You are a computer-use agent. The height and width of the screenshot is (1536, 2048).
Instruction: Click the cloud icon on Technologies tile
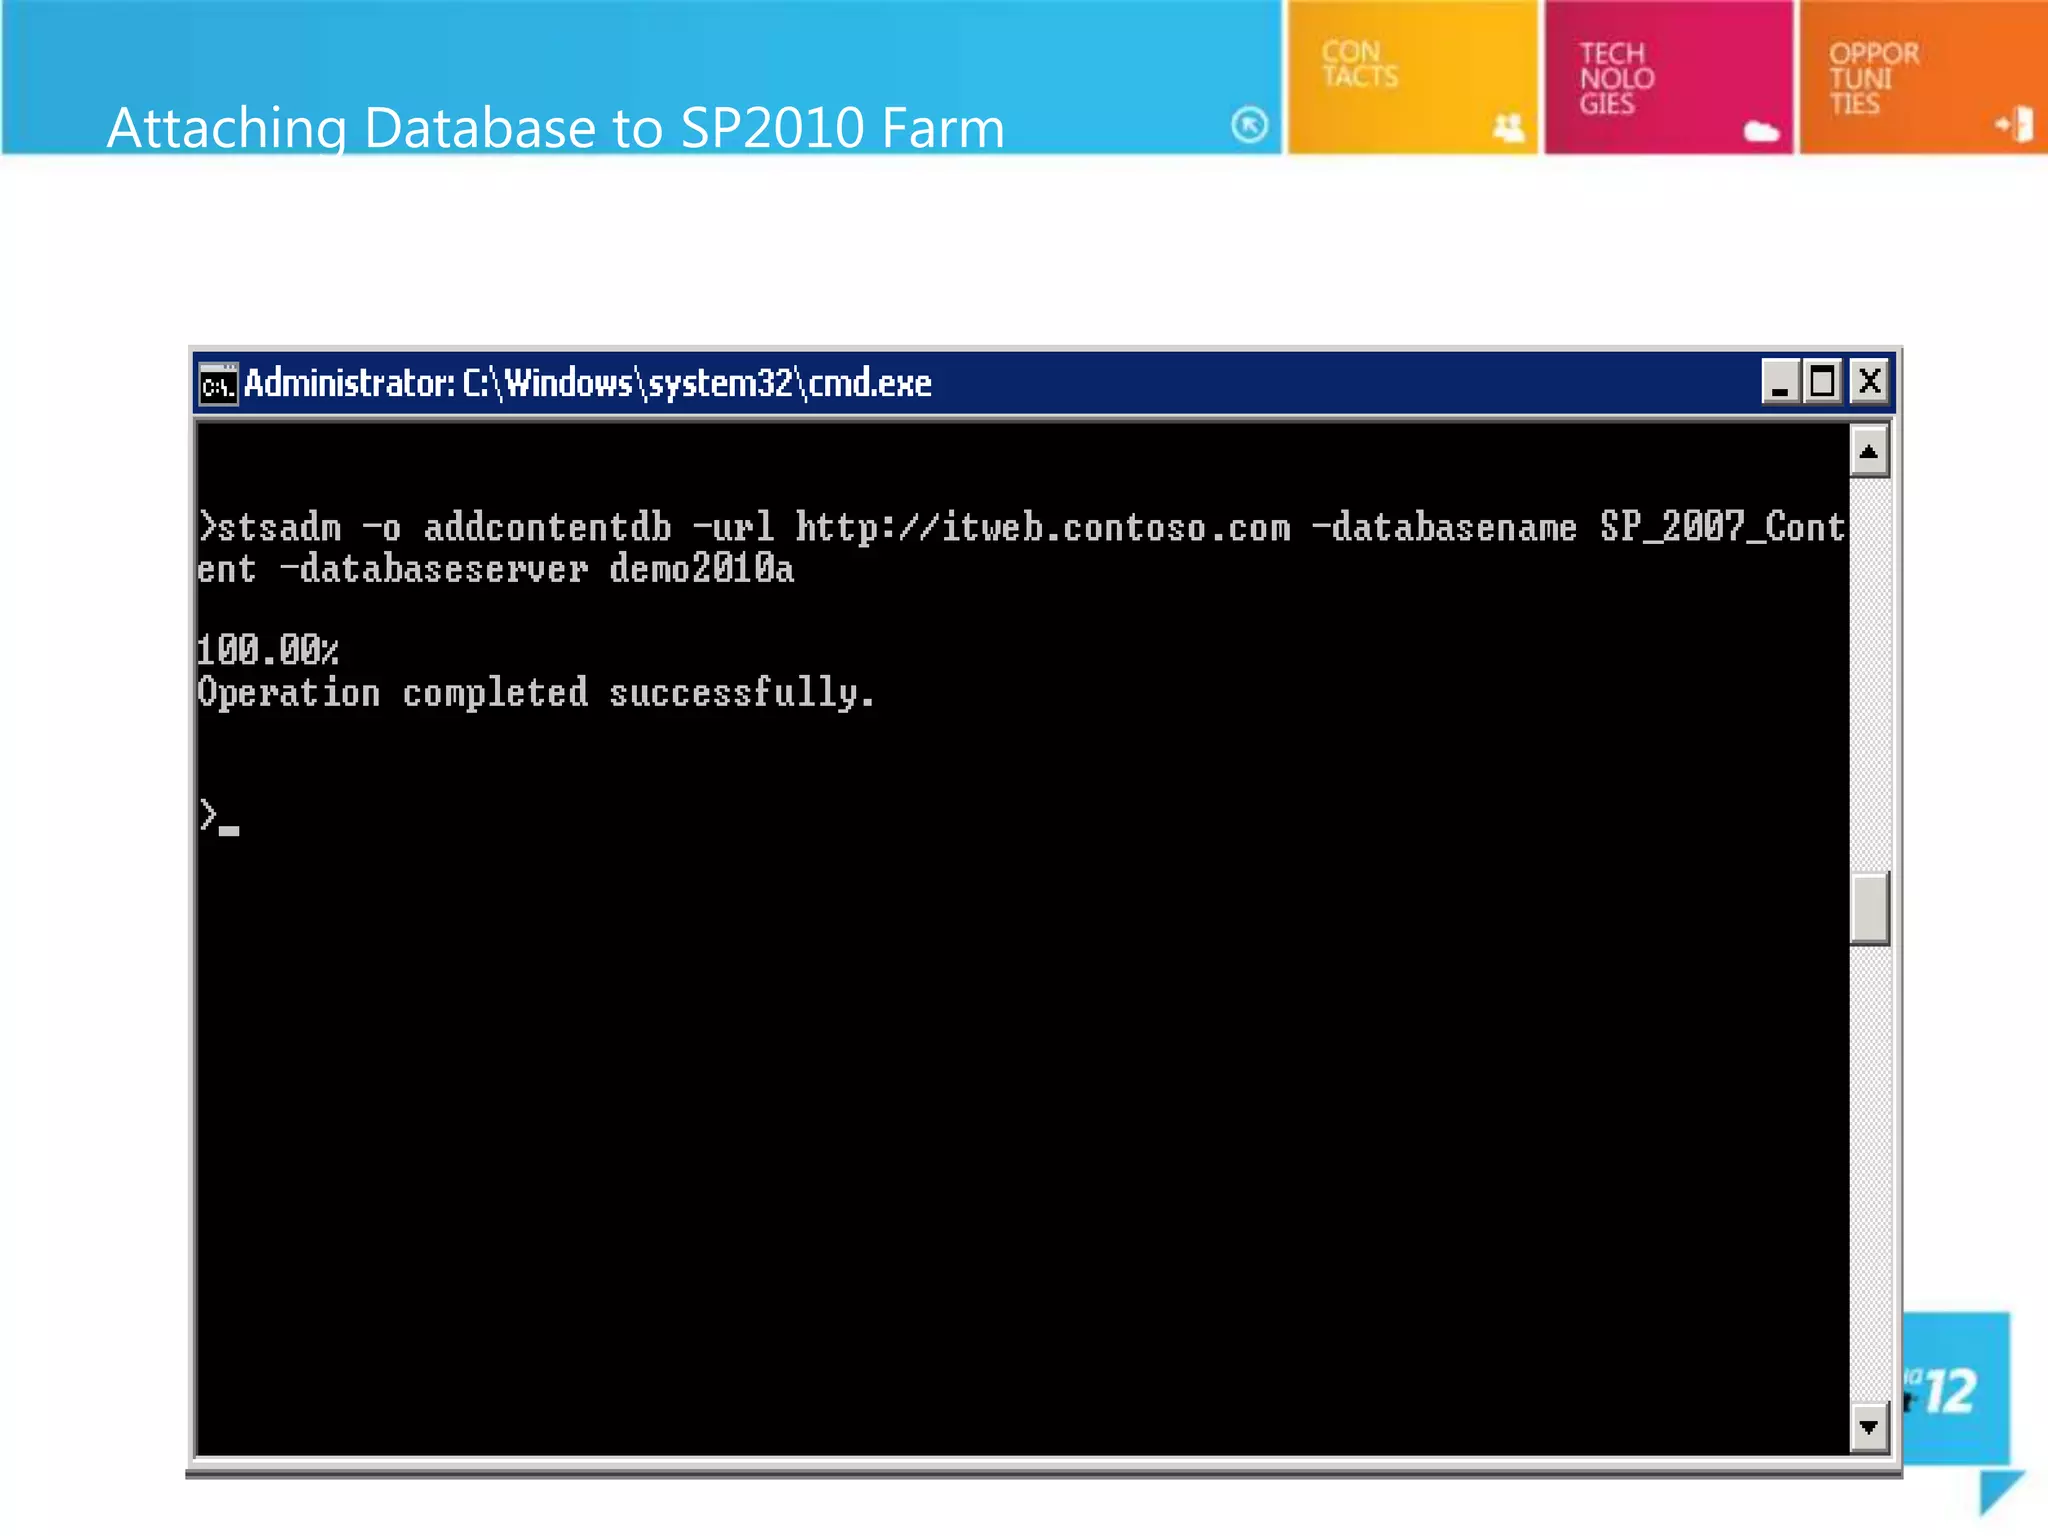pos(1761,131)
